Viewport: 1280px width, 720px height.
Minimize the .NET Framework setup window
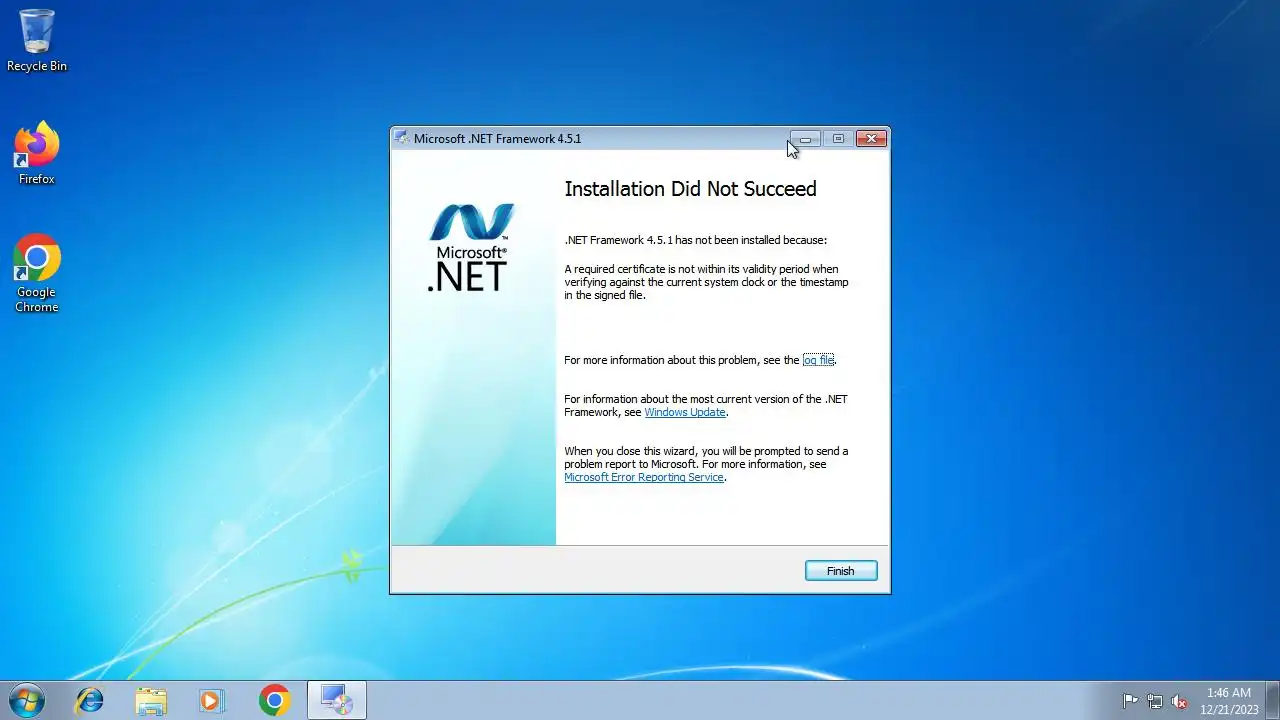(x=805, y=139)
